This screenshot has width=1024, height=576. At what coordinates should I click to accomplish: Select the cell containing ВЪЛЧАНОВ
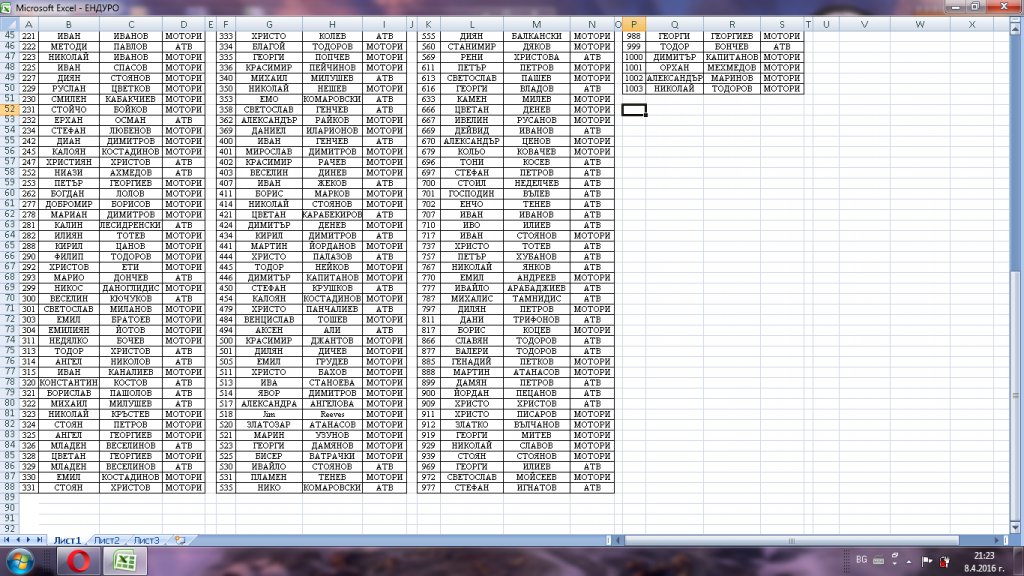point(537,424)
